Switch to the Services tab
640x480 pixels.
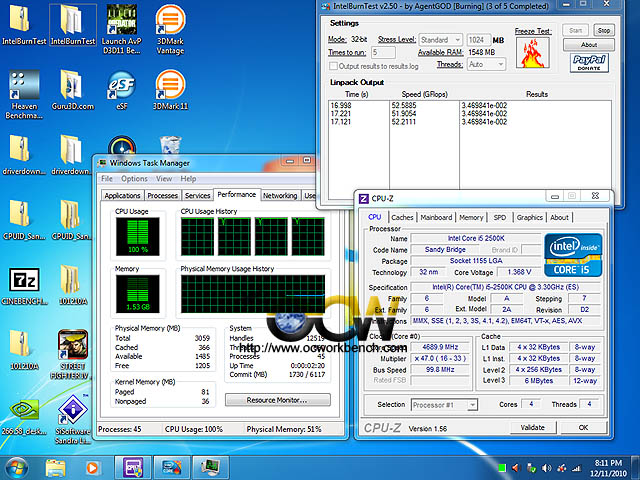[x=198, y=196]
